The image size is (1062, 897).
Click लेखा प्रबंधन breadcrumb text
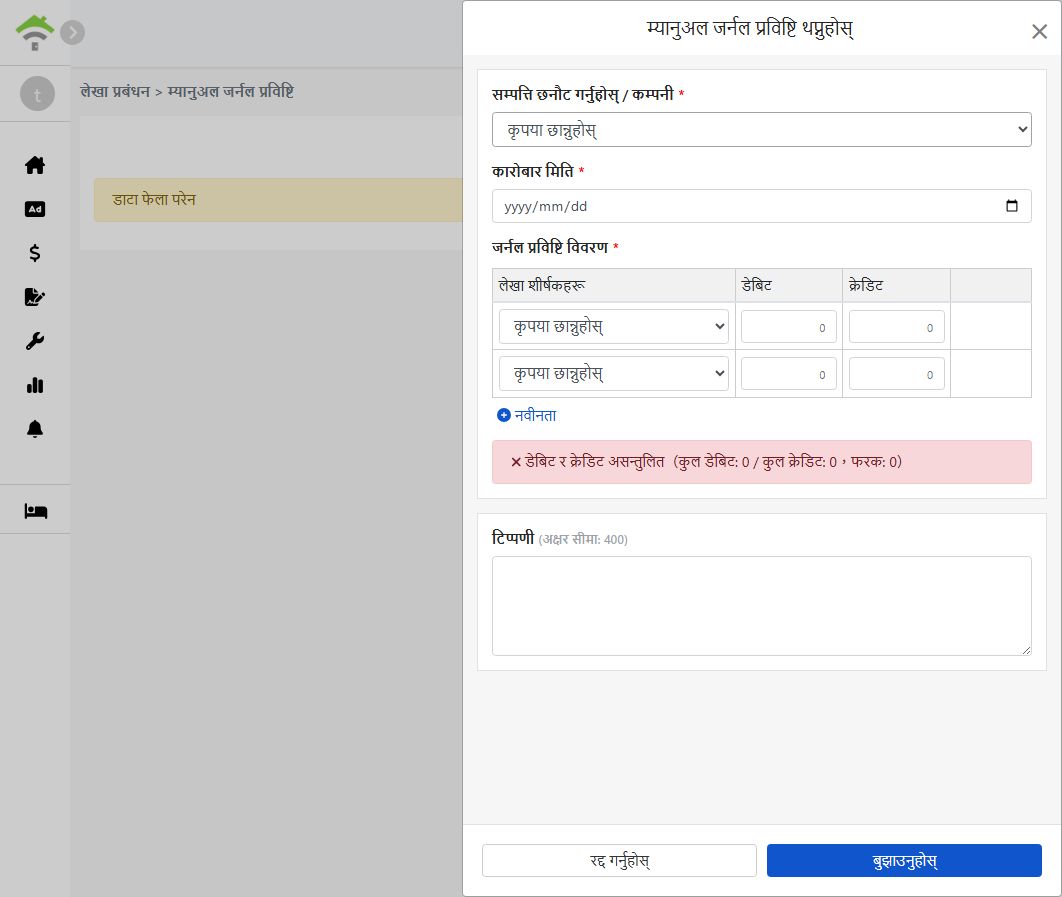coord(114,91)
